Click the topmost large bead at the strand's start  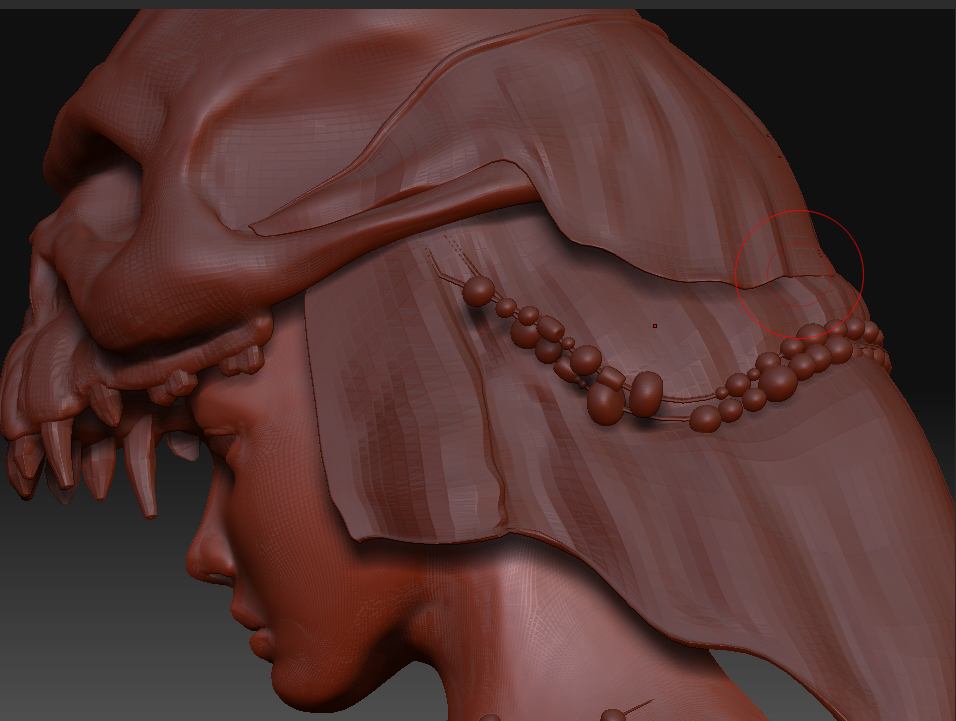(479, 291)
